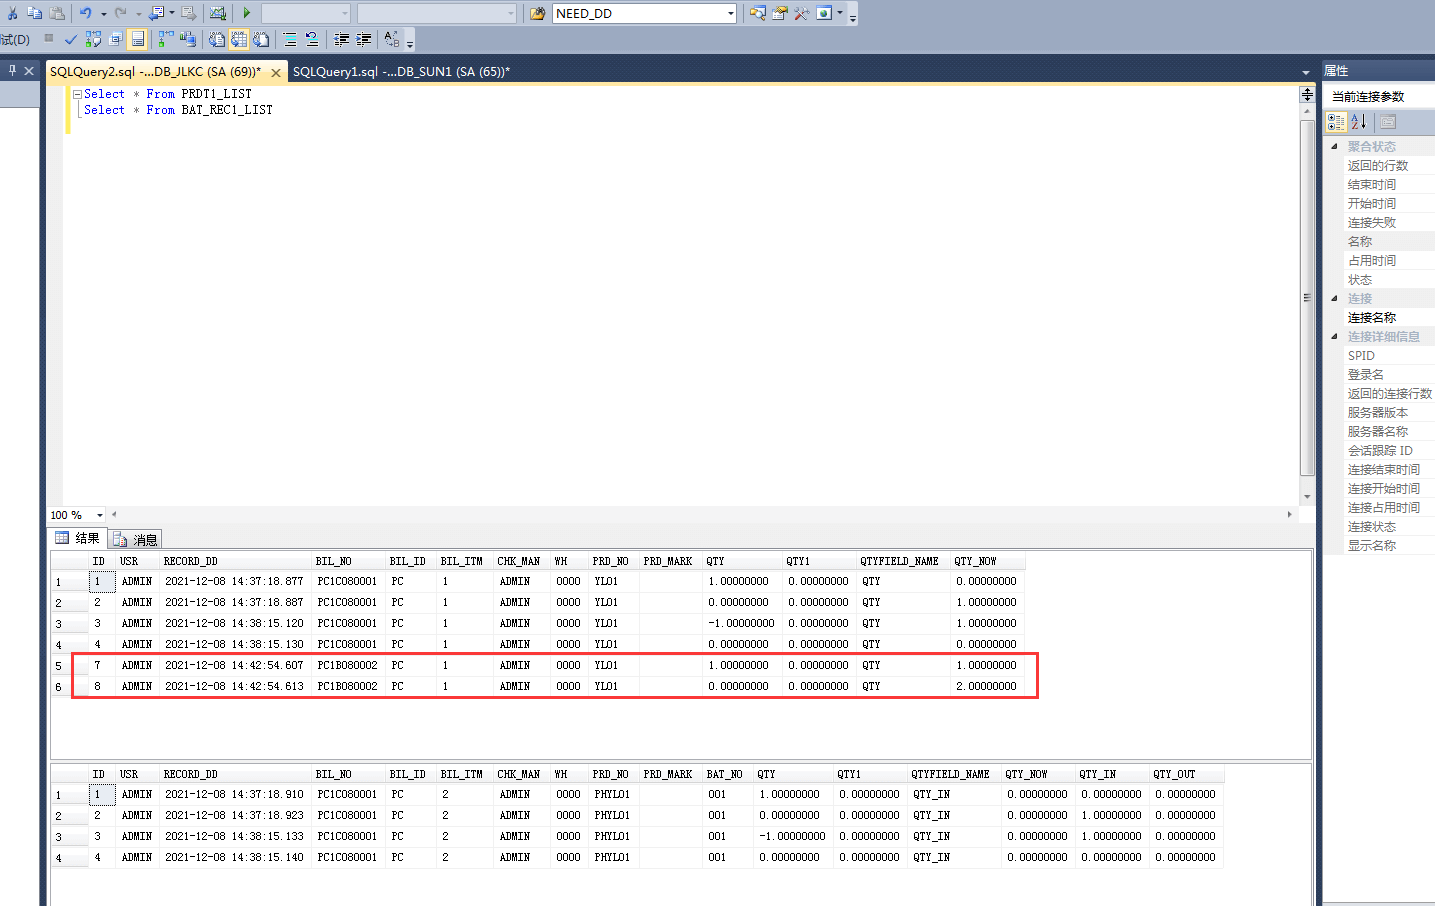Screen dimensions: 1435x906
Task: Specify values for template parameters icon
Action: pos(392,39)
